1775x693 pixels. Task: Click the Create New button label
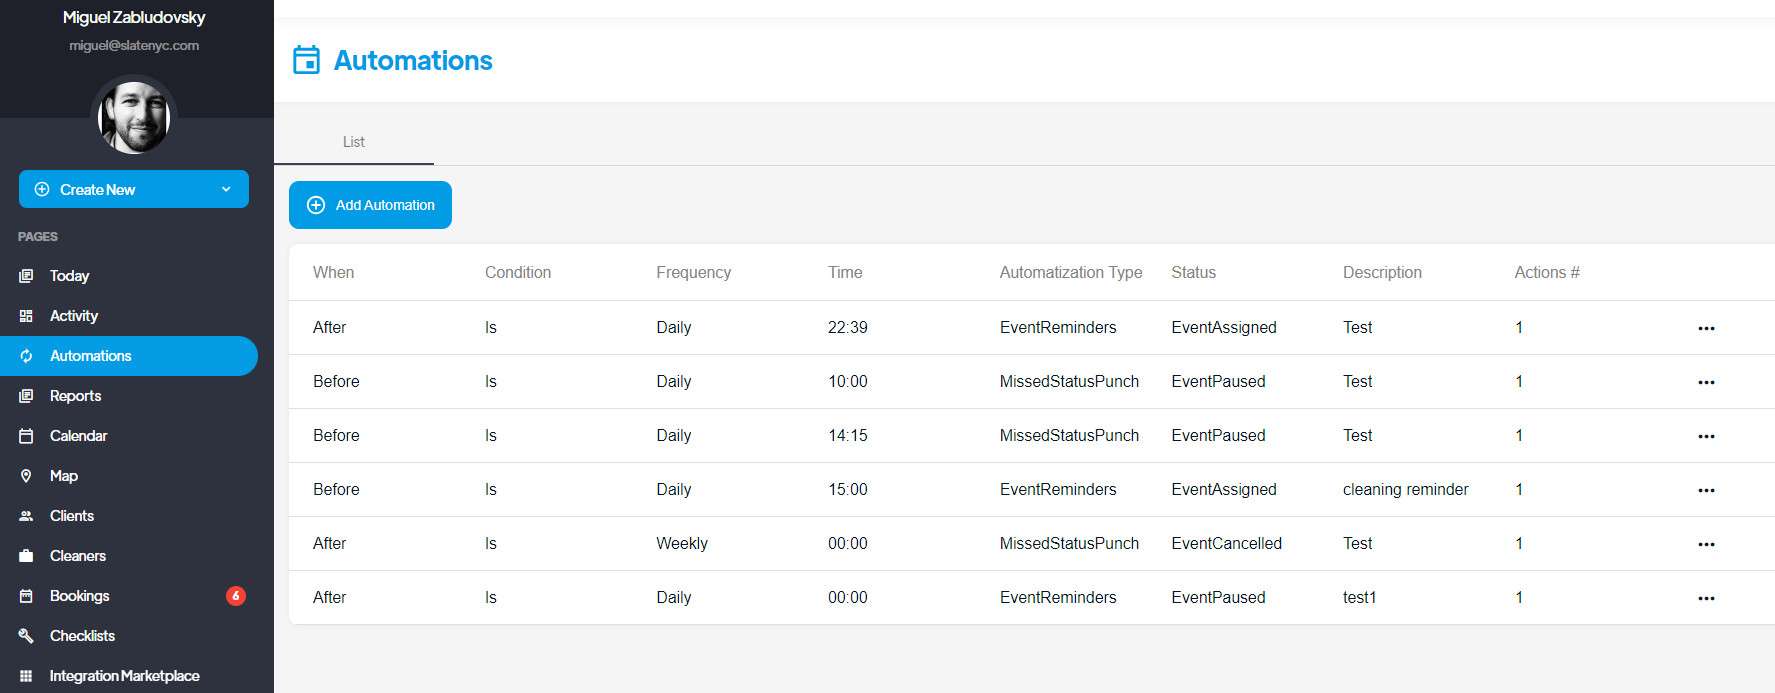[x=97, y=189]
